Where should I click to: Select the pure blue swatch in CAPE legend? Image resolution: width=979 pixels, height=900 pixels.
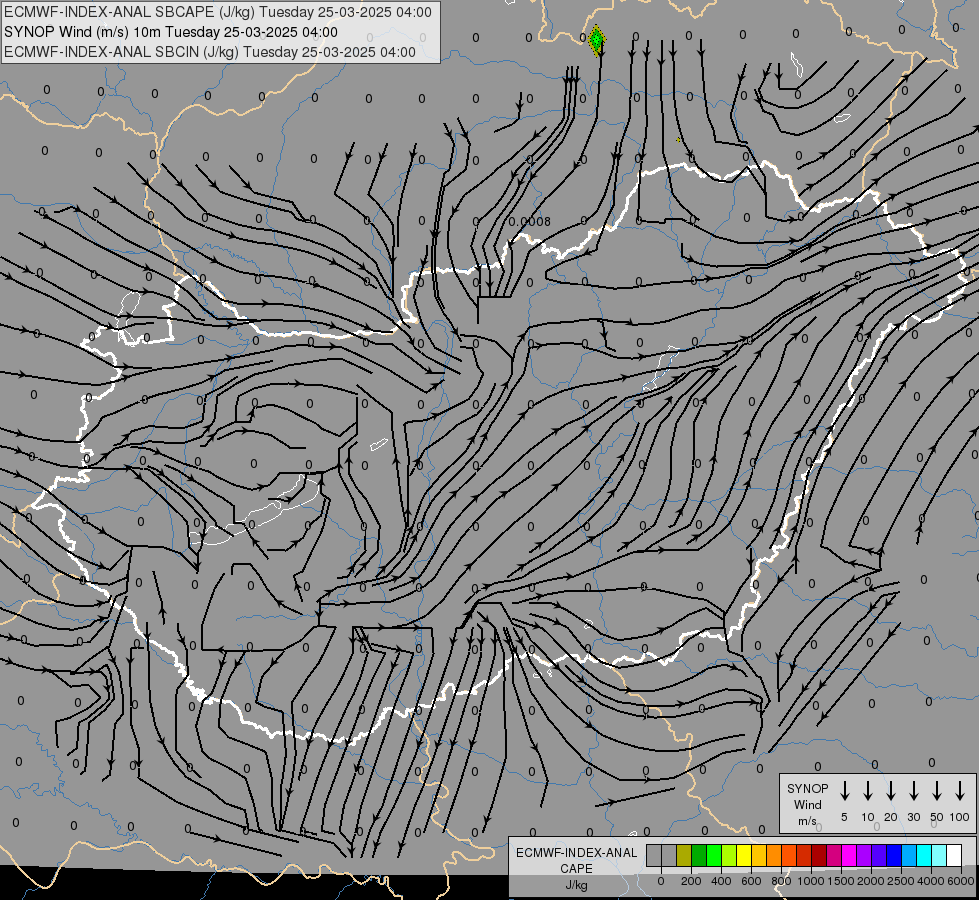[x=894, y=855]
